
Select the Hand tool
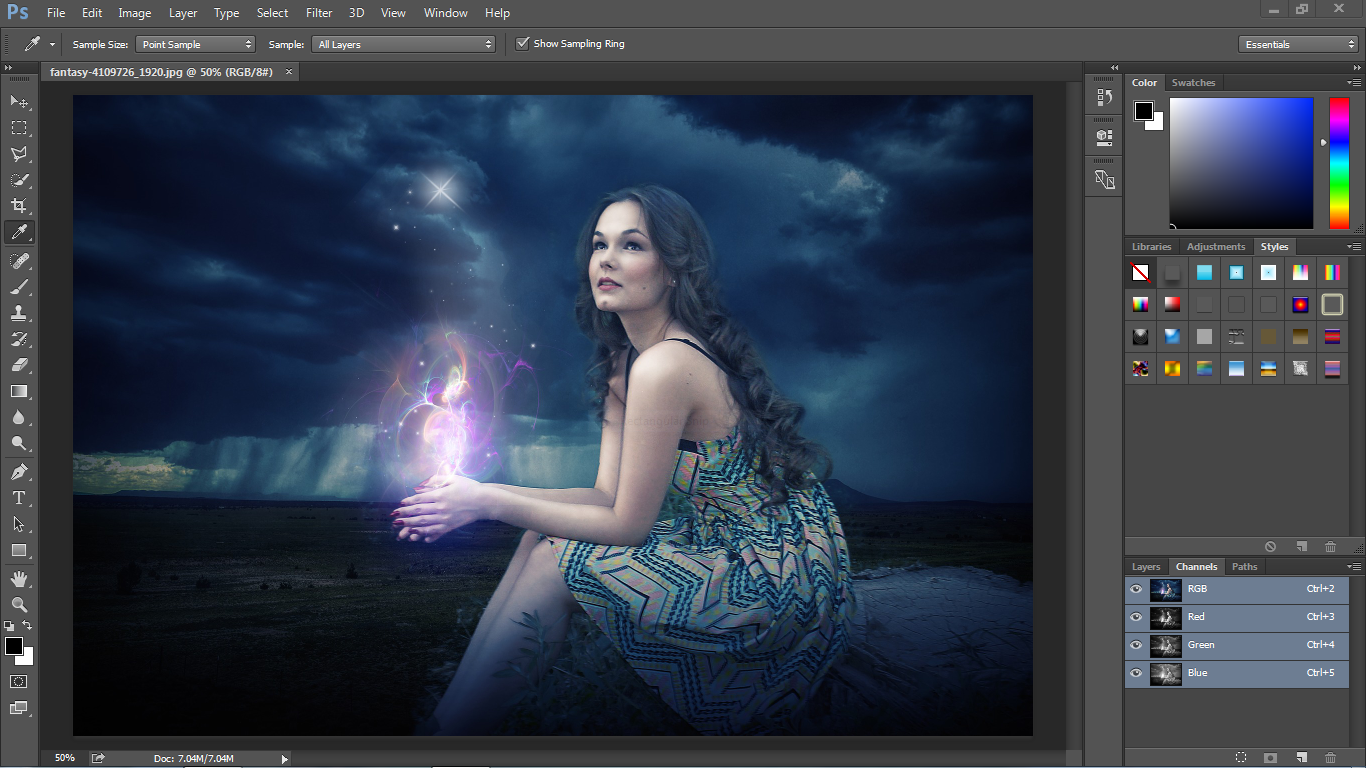19,578
